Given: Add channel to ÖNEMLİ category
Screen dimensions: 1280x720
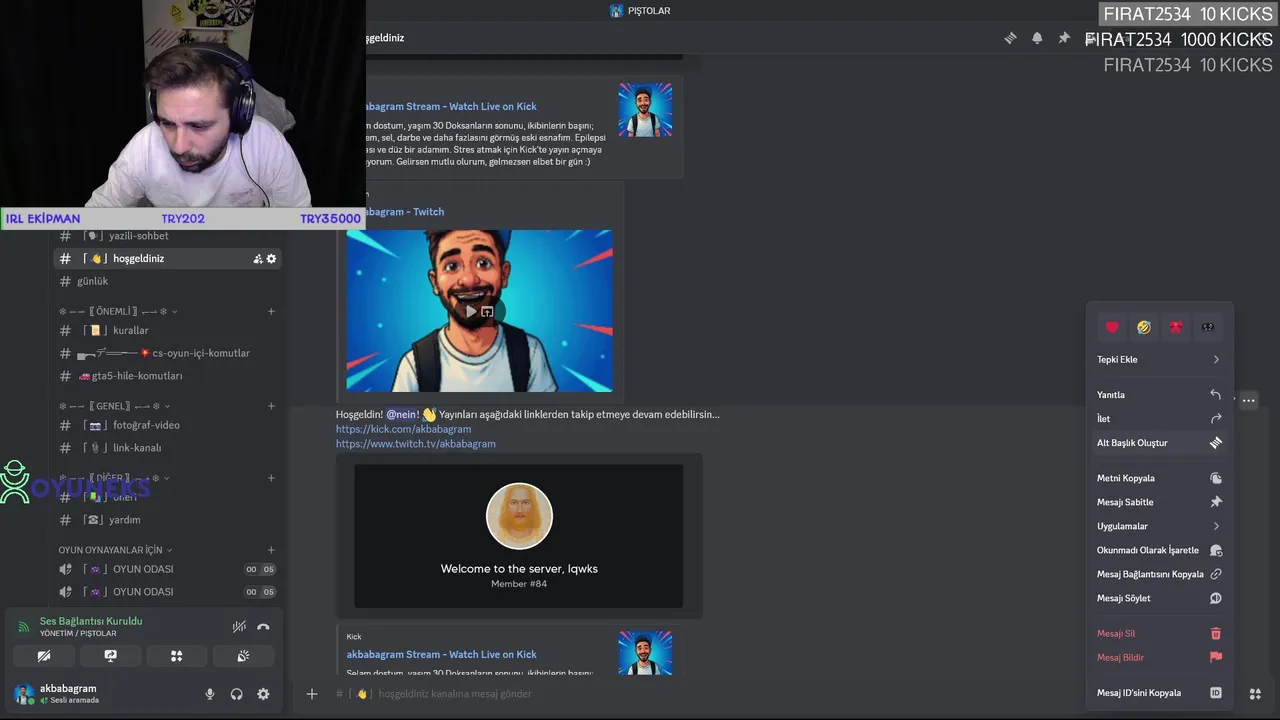Looking at the screenshot, I should 271,311.
